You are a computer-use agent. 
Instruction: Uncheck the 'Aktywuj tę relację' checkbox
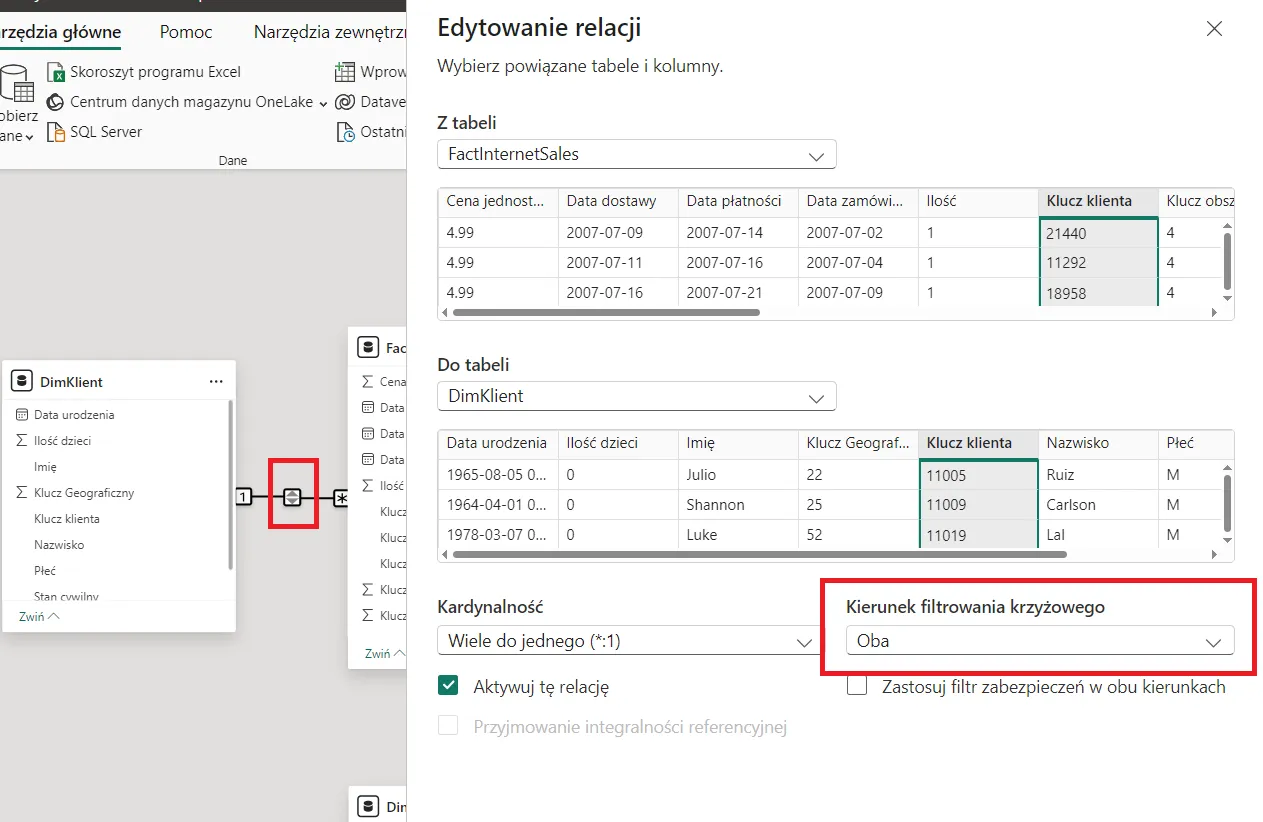click(x=449, y=686)
